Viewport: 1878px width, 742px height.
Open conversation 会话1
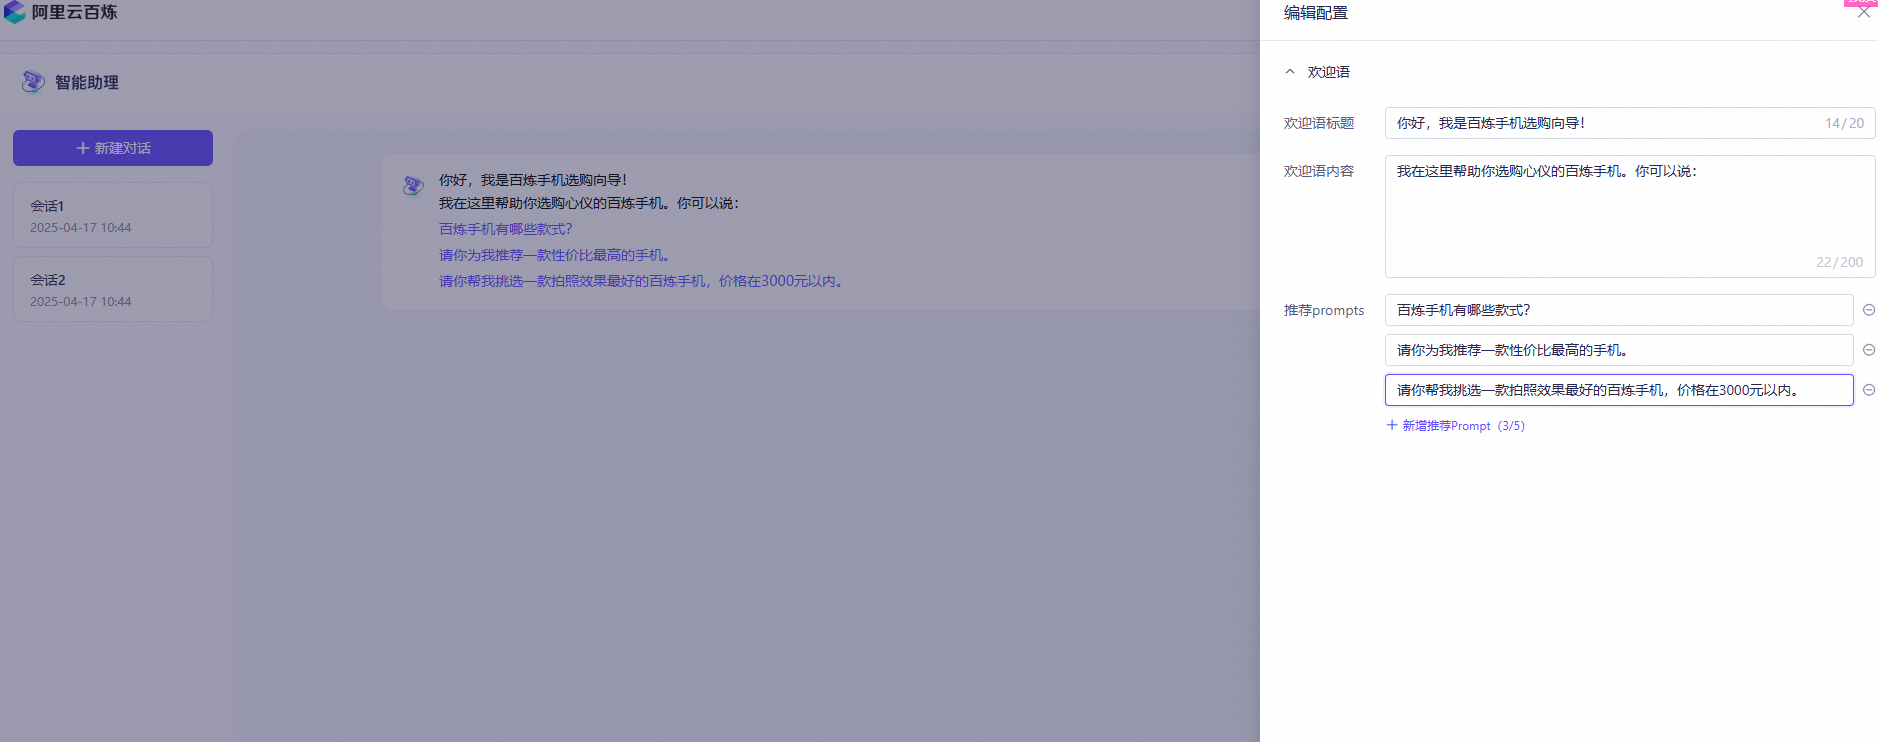[113, 215]
